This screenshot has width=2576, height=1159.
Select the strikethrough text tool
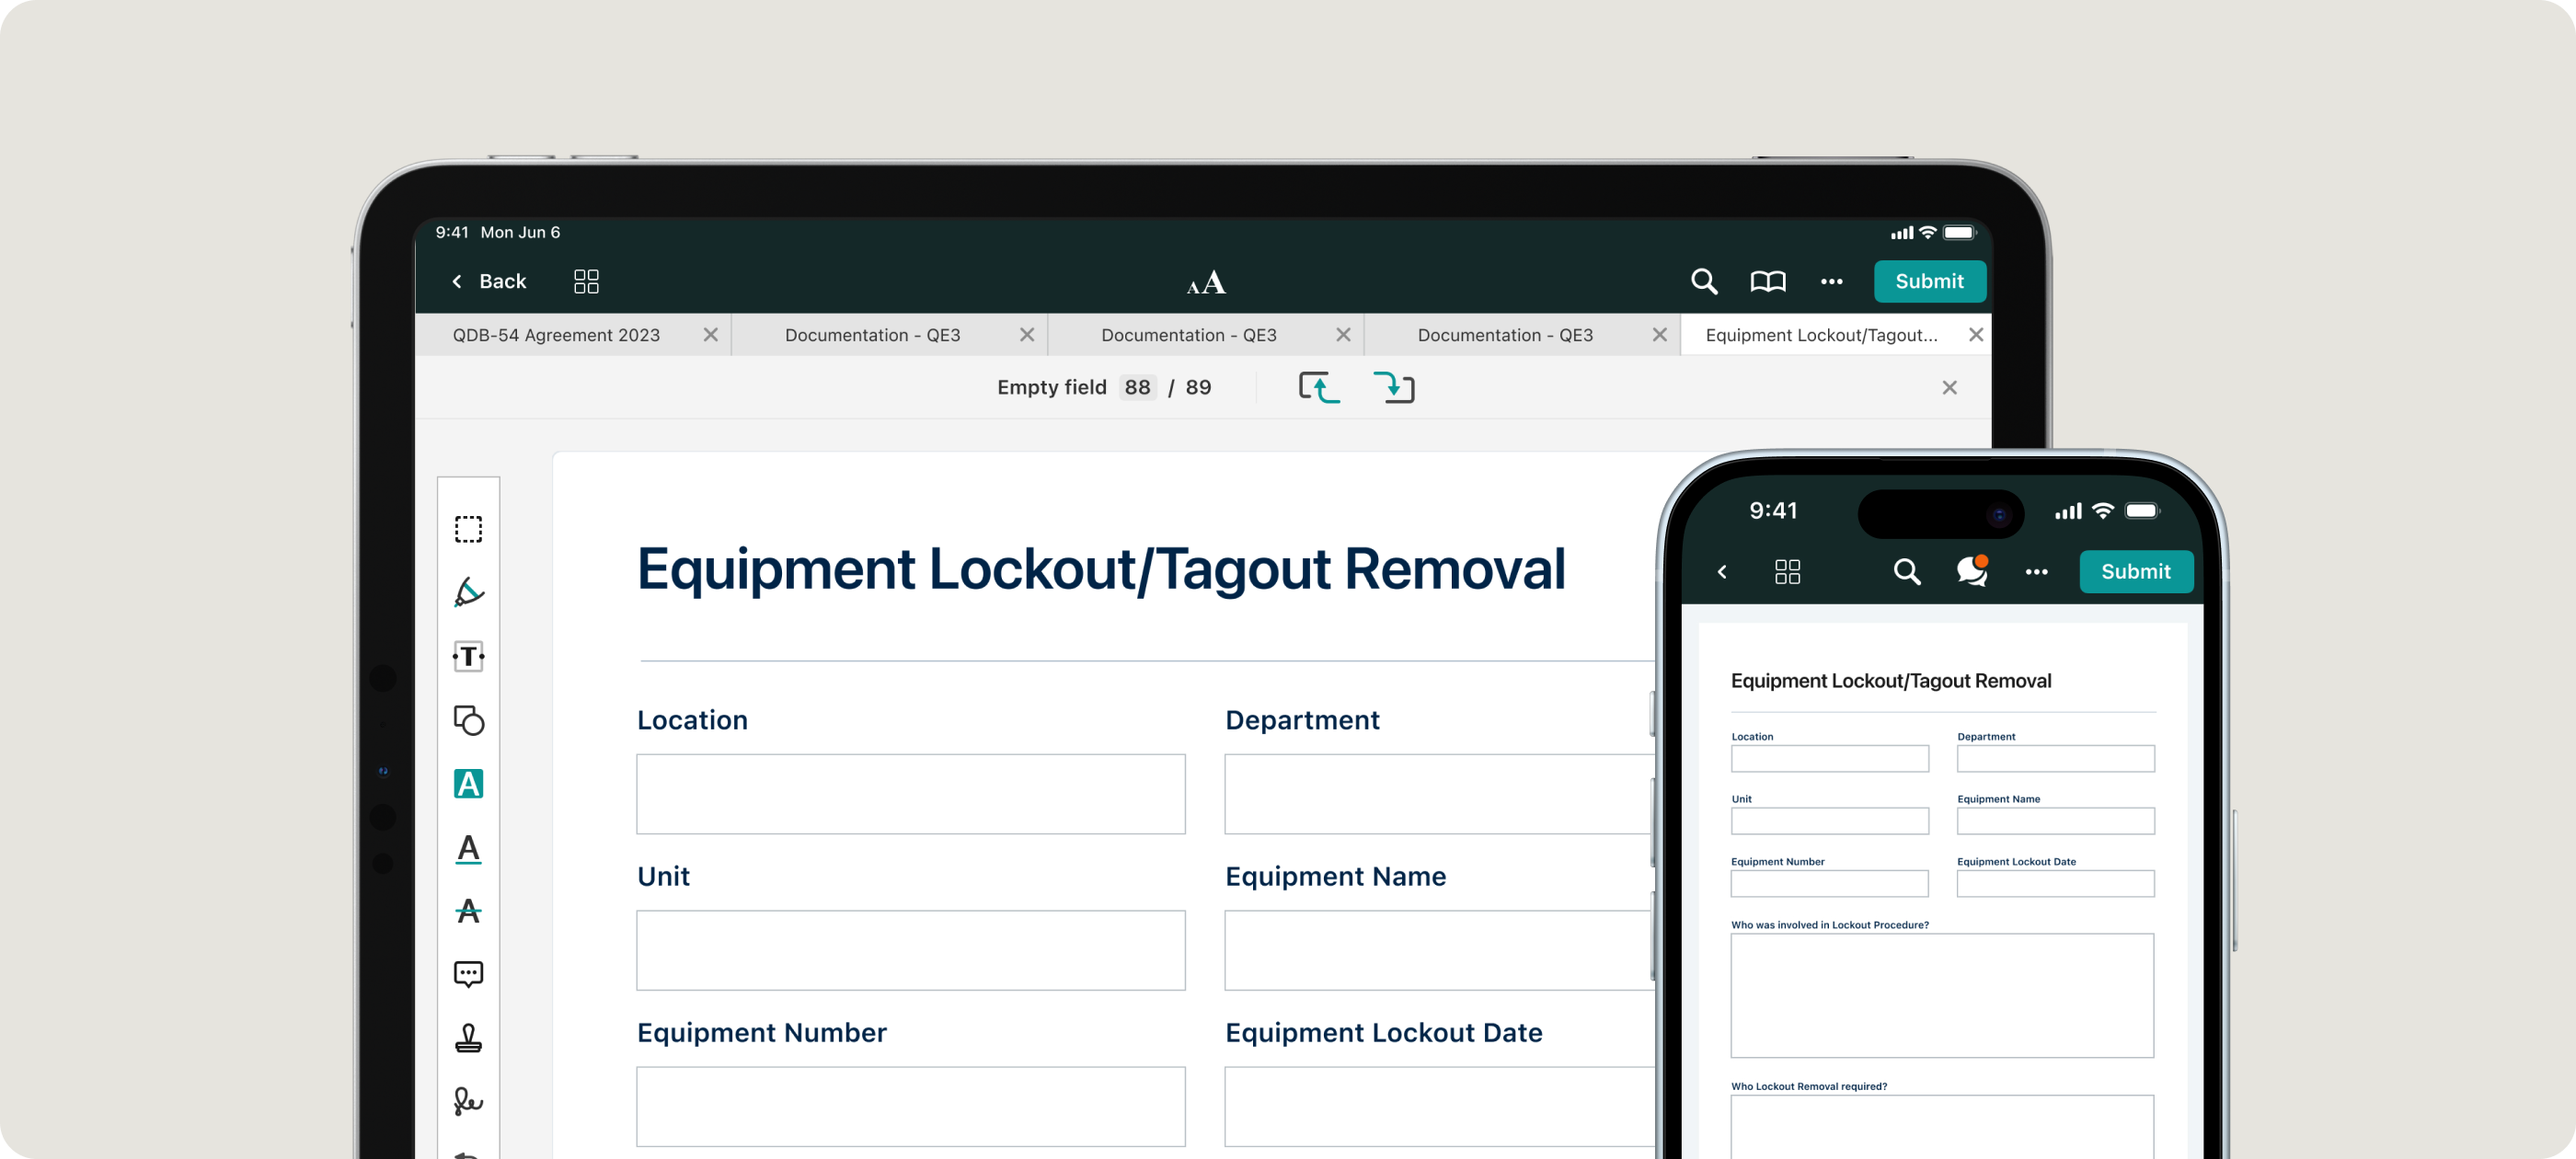(468, 911)
